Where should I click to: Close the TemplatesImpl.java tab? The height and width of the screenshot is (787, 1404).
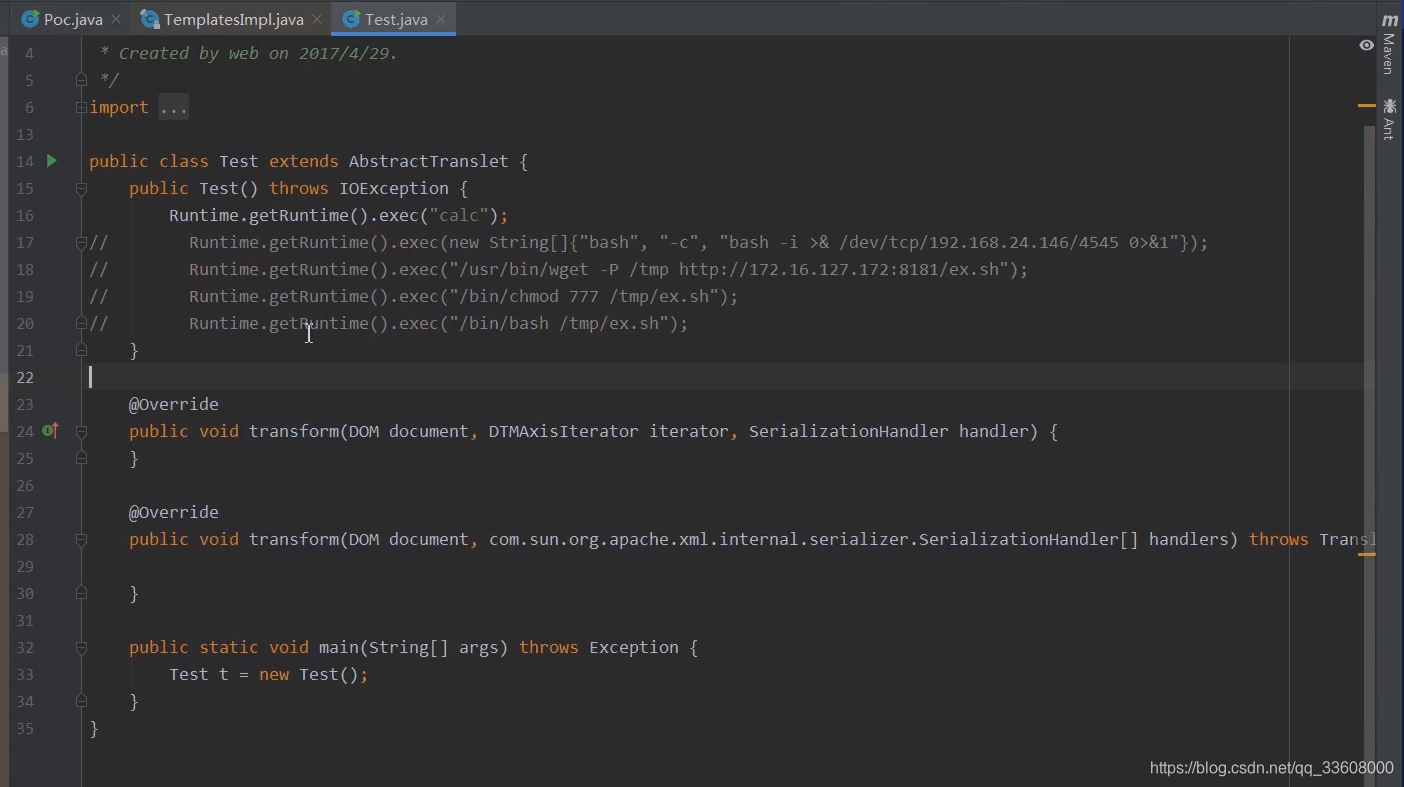point(318,19)
